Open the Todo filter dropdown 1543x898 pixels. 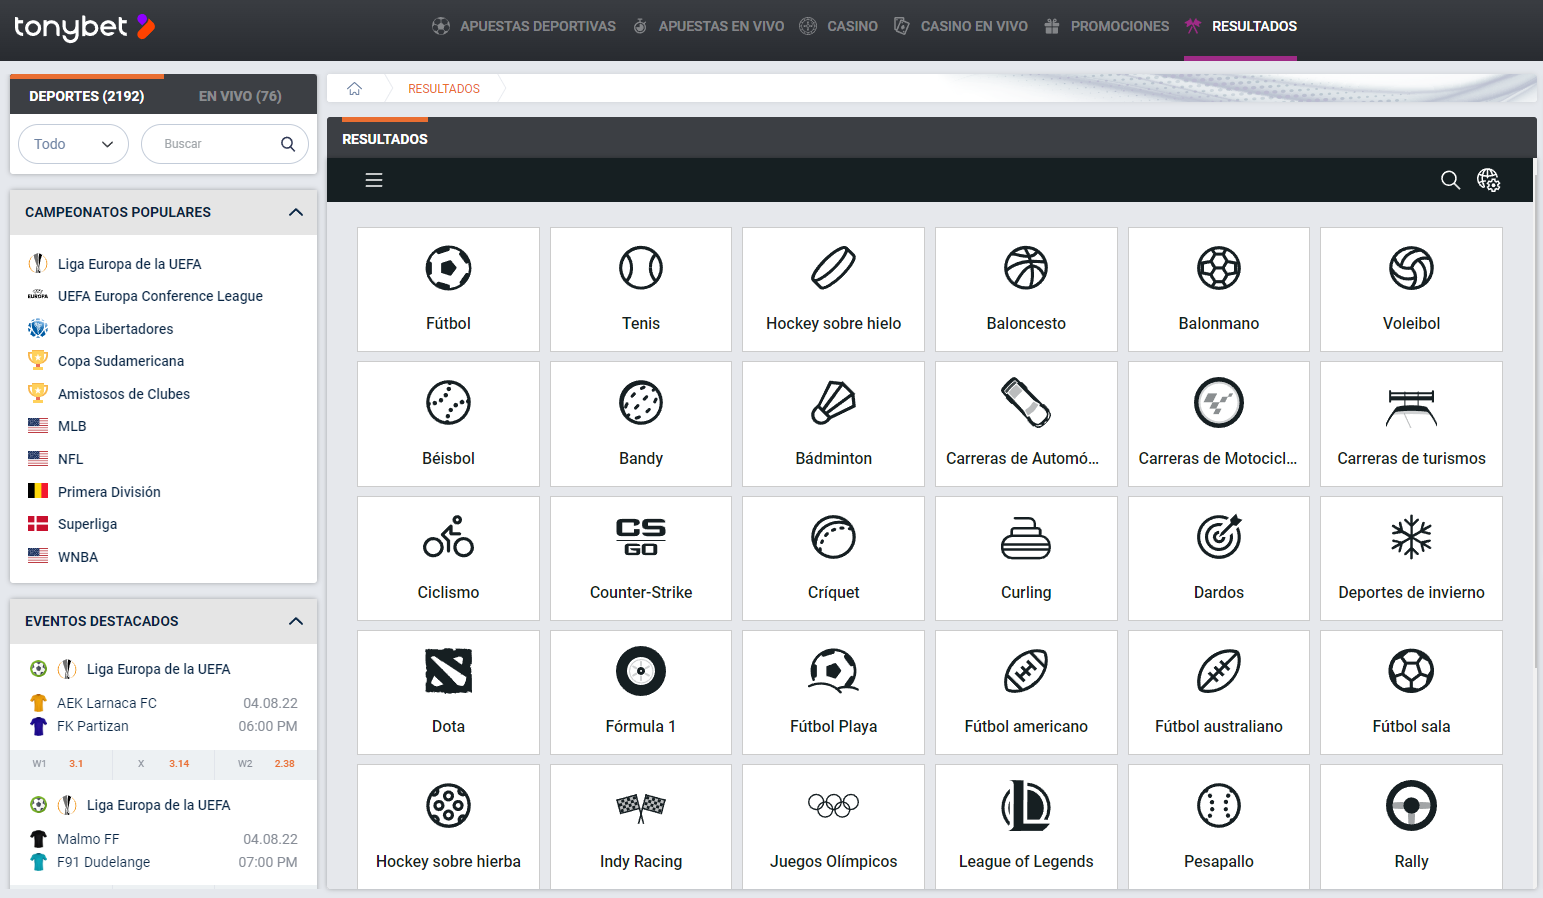coord(73,144)
